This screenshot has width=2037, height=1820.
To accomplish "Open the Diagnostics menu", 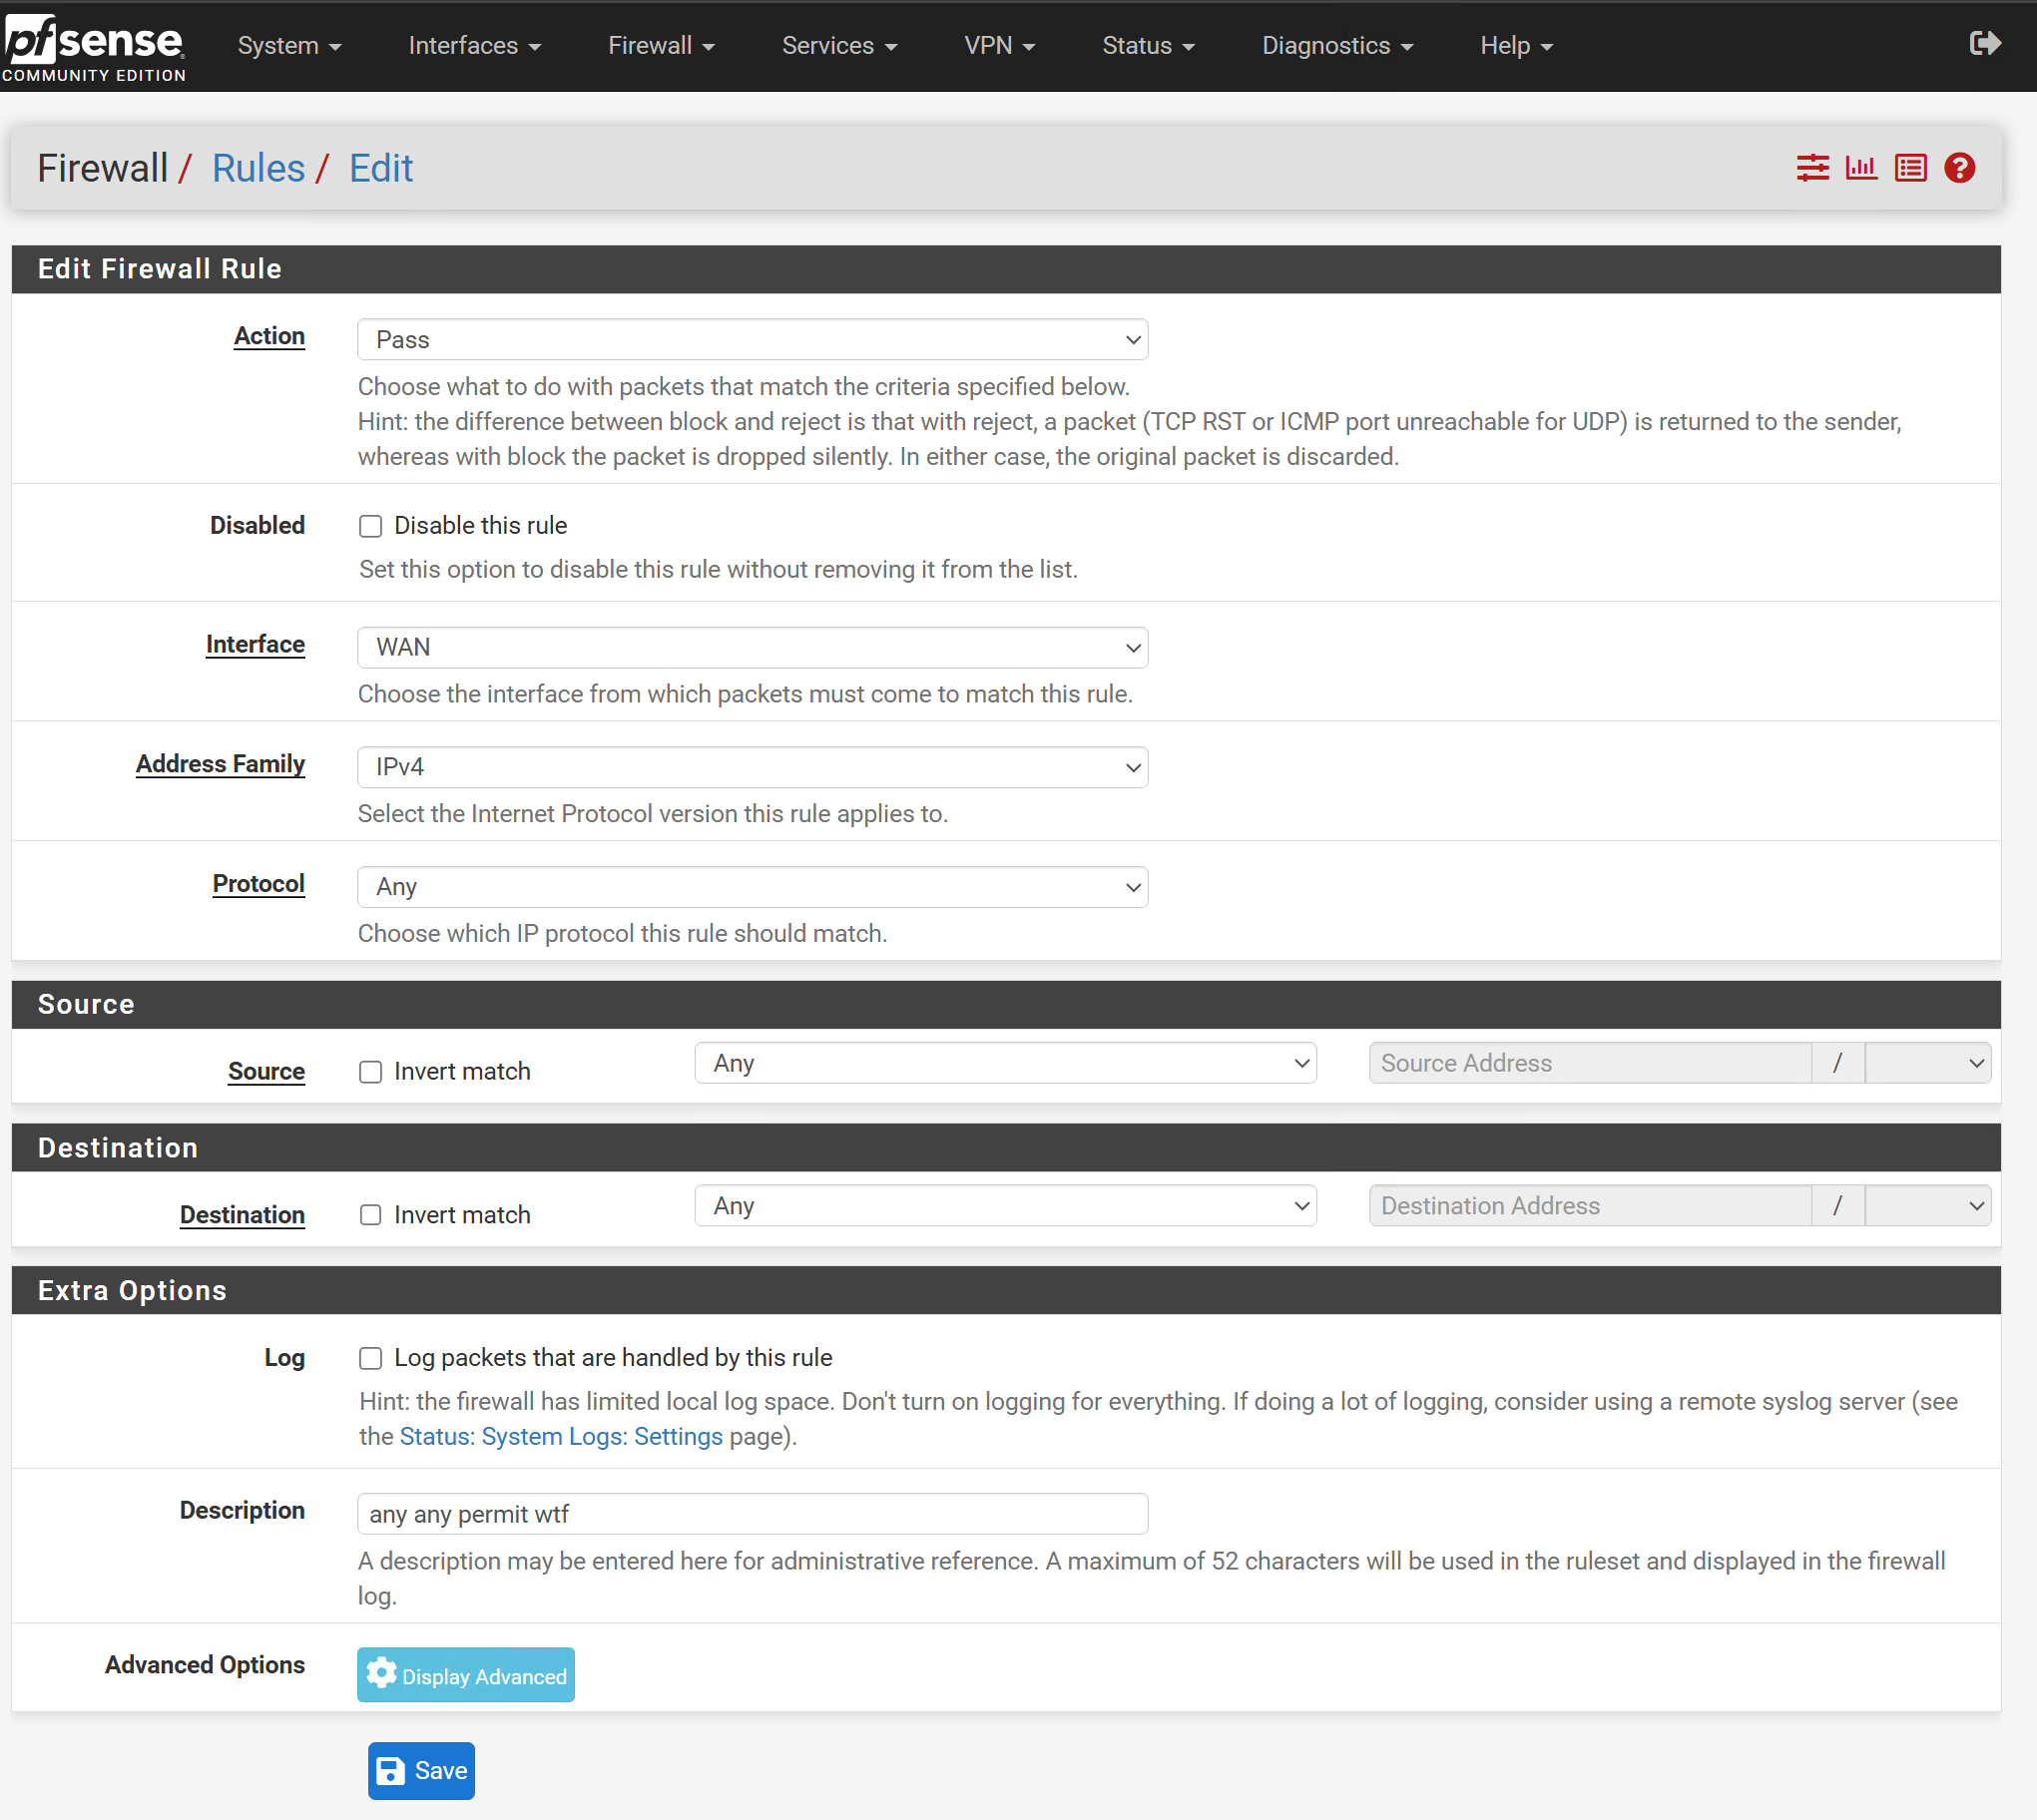I will coord(1336,46).
